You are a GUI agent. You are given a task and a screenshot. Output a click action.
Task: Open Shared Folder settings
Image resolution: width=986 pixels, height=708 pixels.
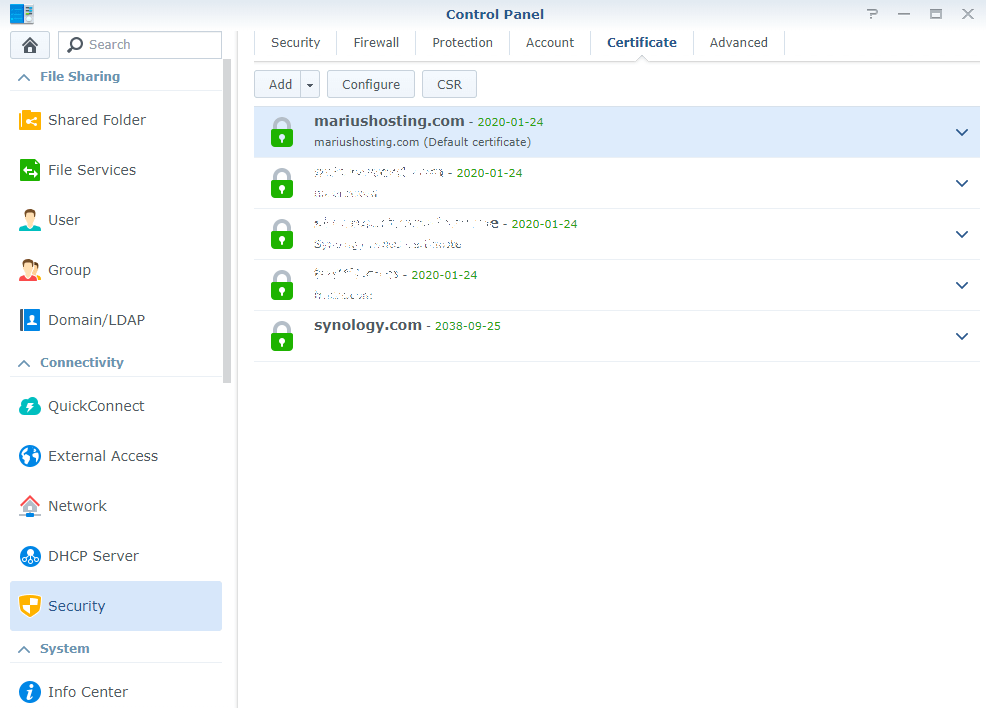tap(116, 119)
